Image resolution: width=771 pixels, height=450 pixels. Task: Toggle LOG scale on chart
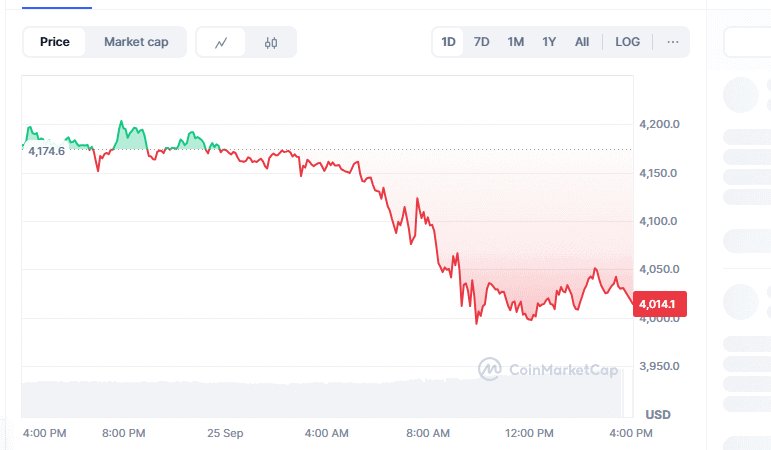coord(628,42)
